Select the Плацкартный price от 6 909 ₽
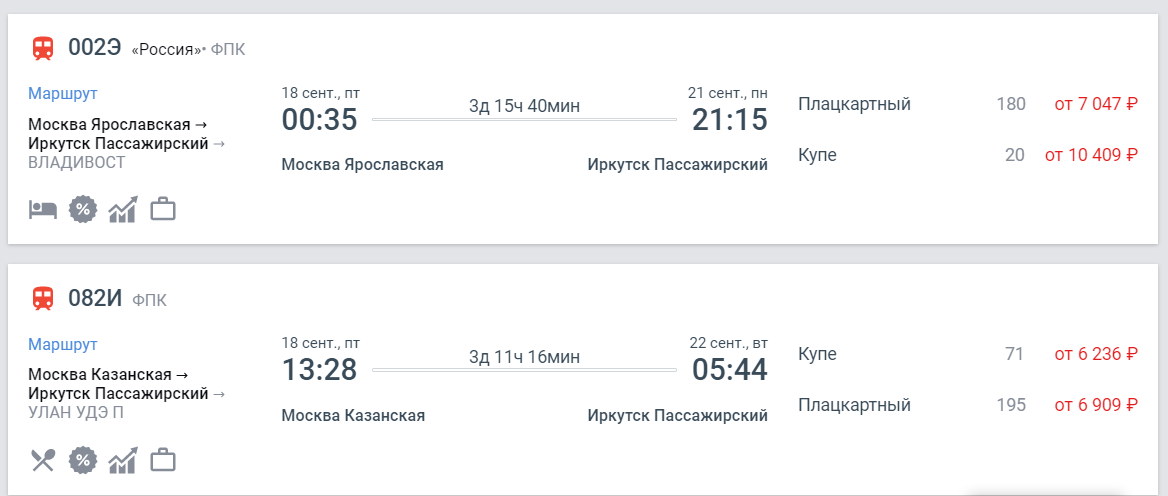1168x496 pixels. point(1096,405)
